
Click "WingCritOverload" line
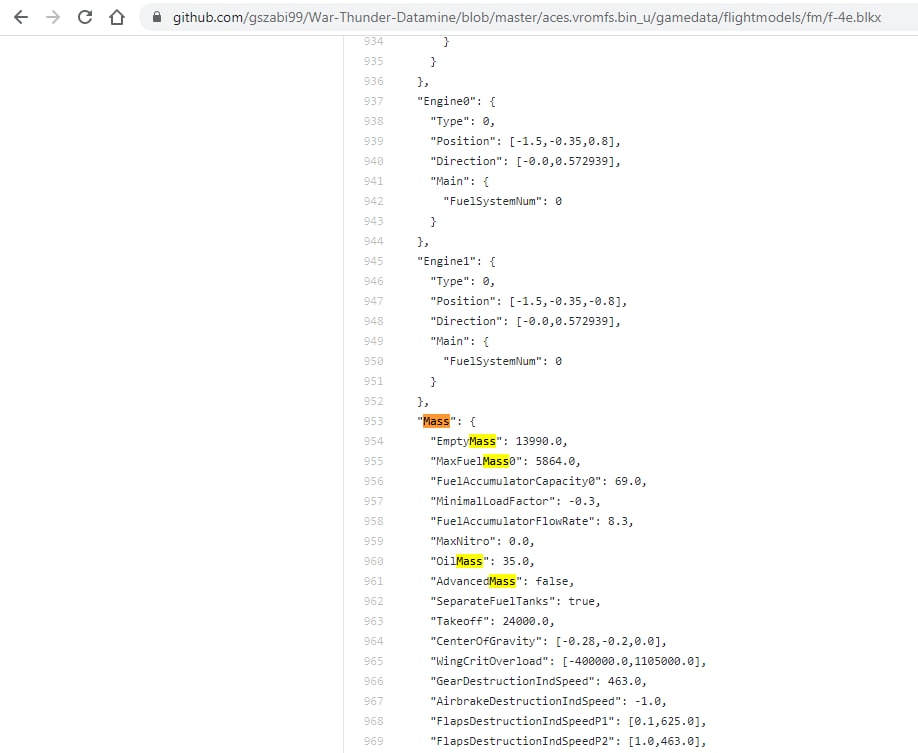click(568, 660)
